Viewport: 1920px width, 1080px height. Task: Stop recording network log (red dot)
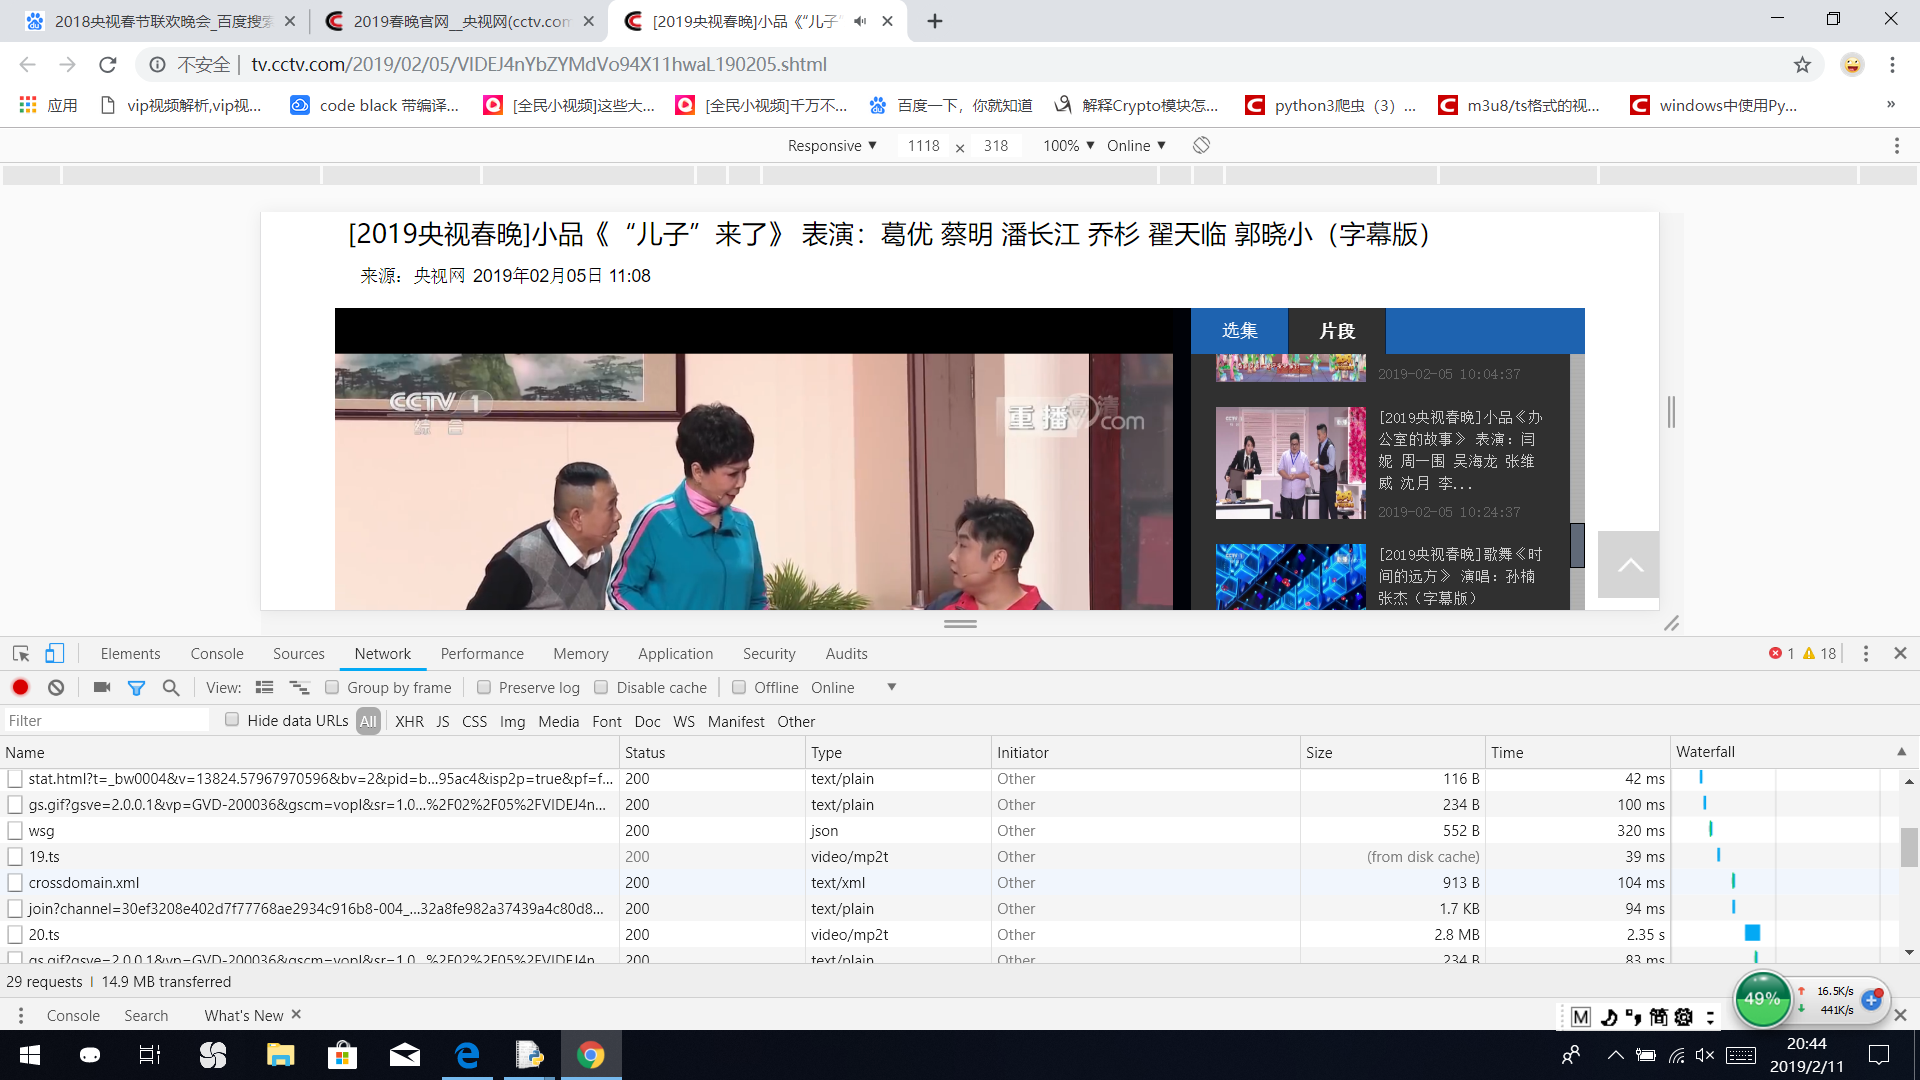(20, 688)
